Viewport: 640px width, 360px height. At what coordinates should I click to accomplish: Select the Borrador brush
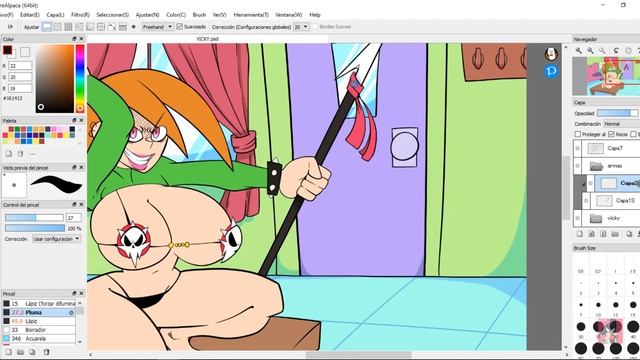tap(39, 330)
